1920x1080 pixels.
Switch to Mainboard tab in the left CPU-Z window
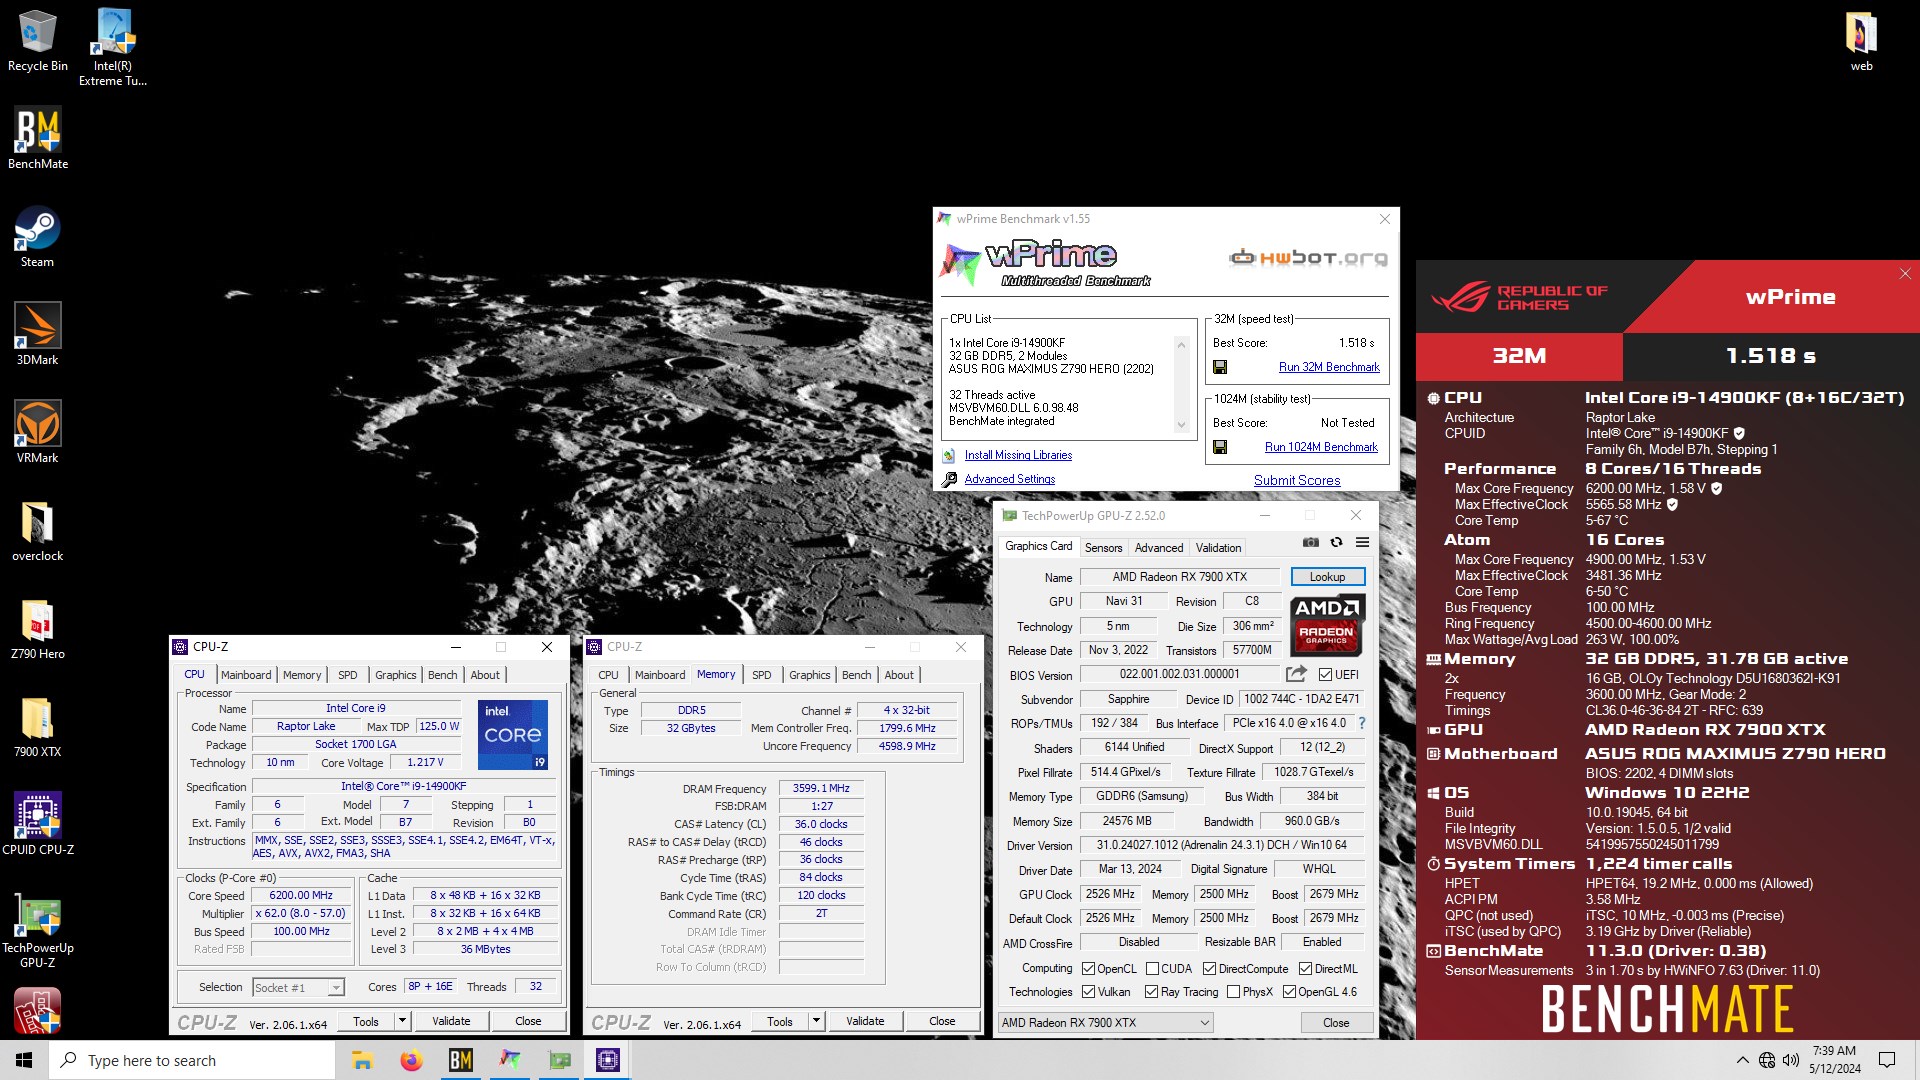tap(246, 675)
